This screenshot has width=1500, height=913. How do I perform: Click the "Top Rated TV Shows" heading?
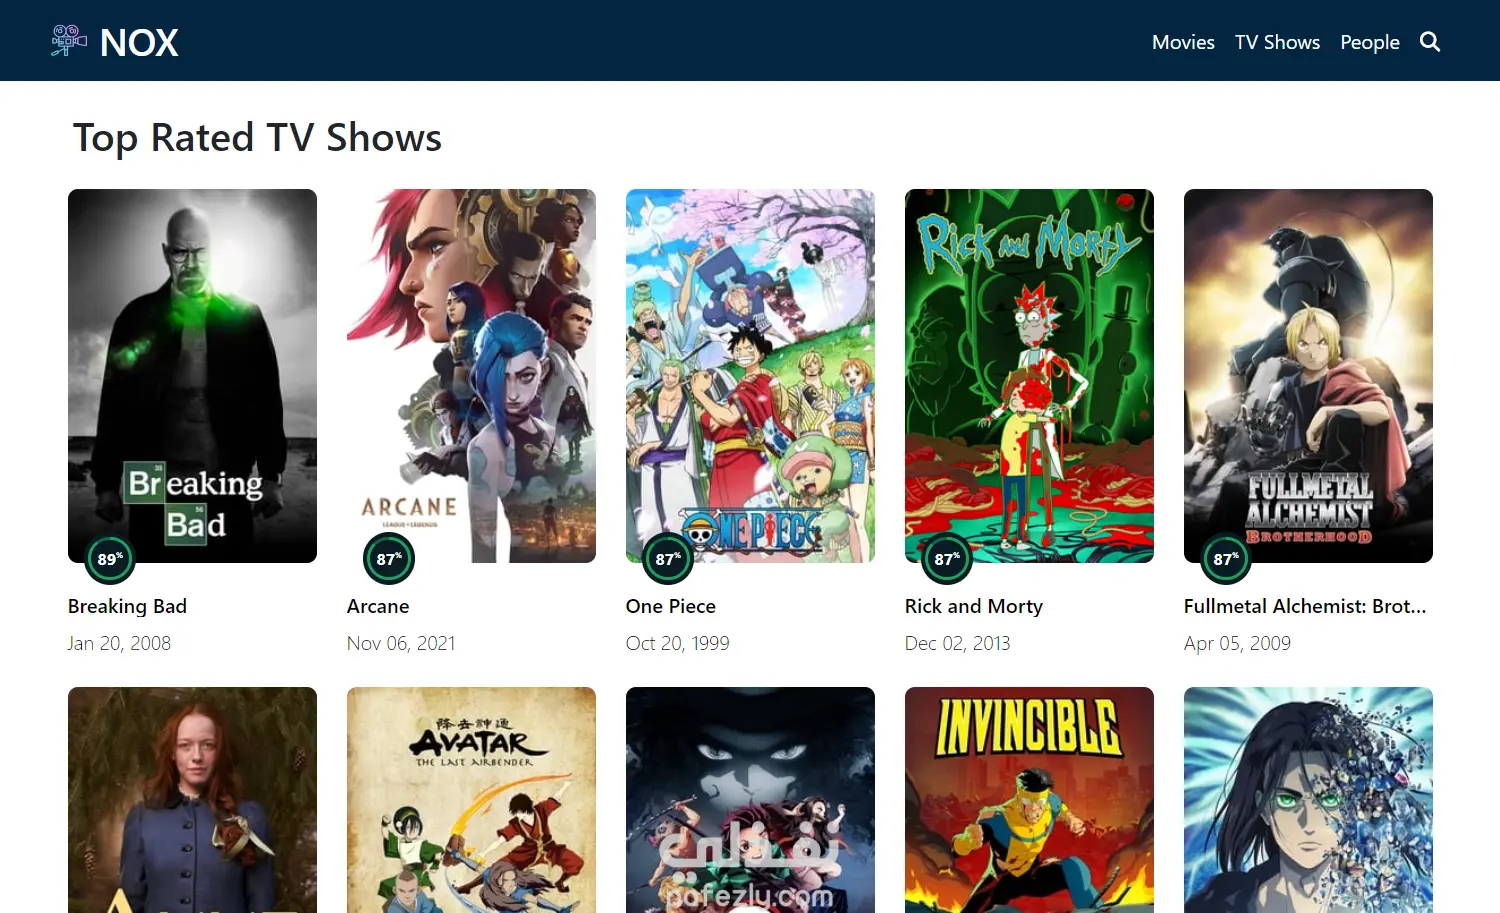tap(257, 138)
